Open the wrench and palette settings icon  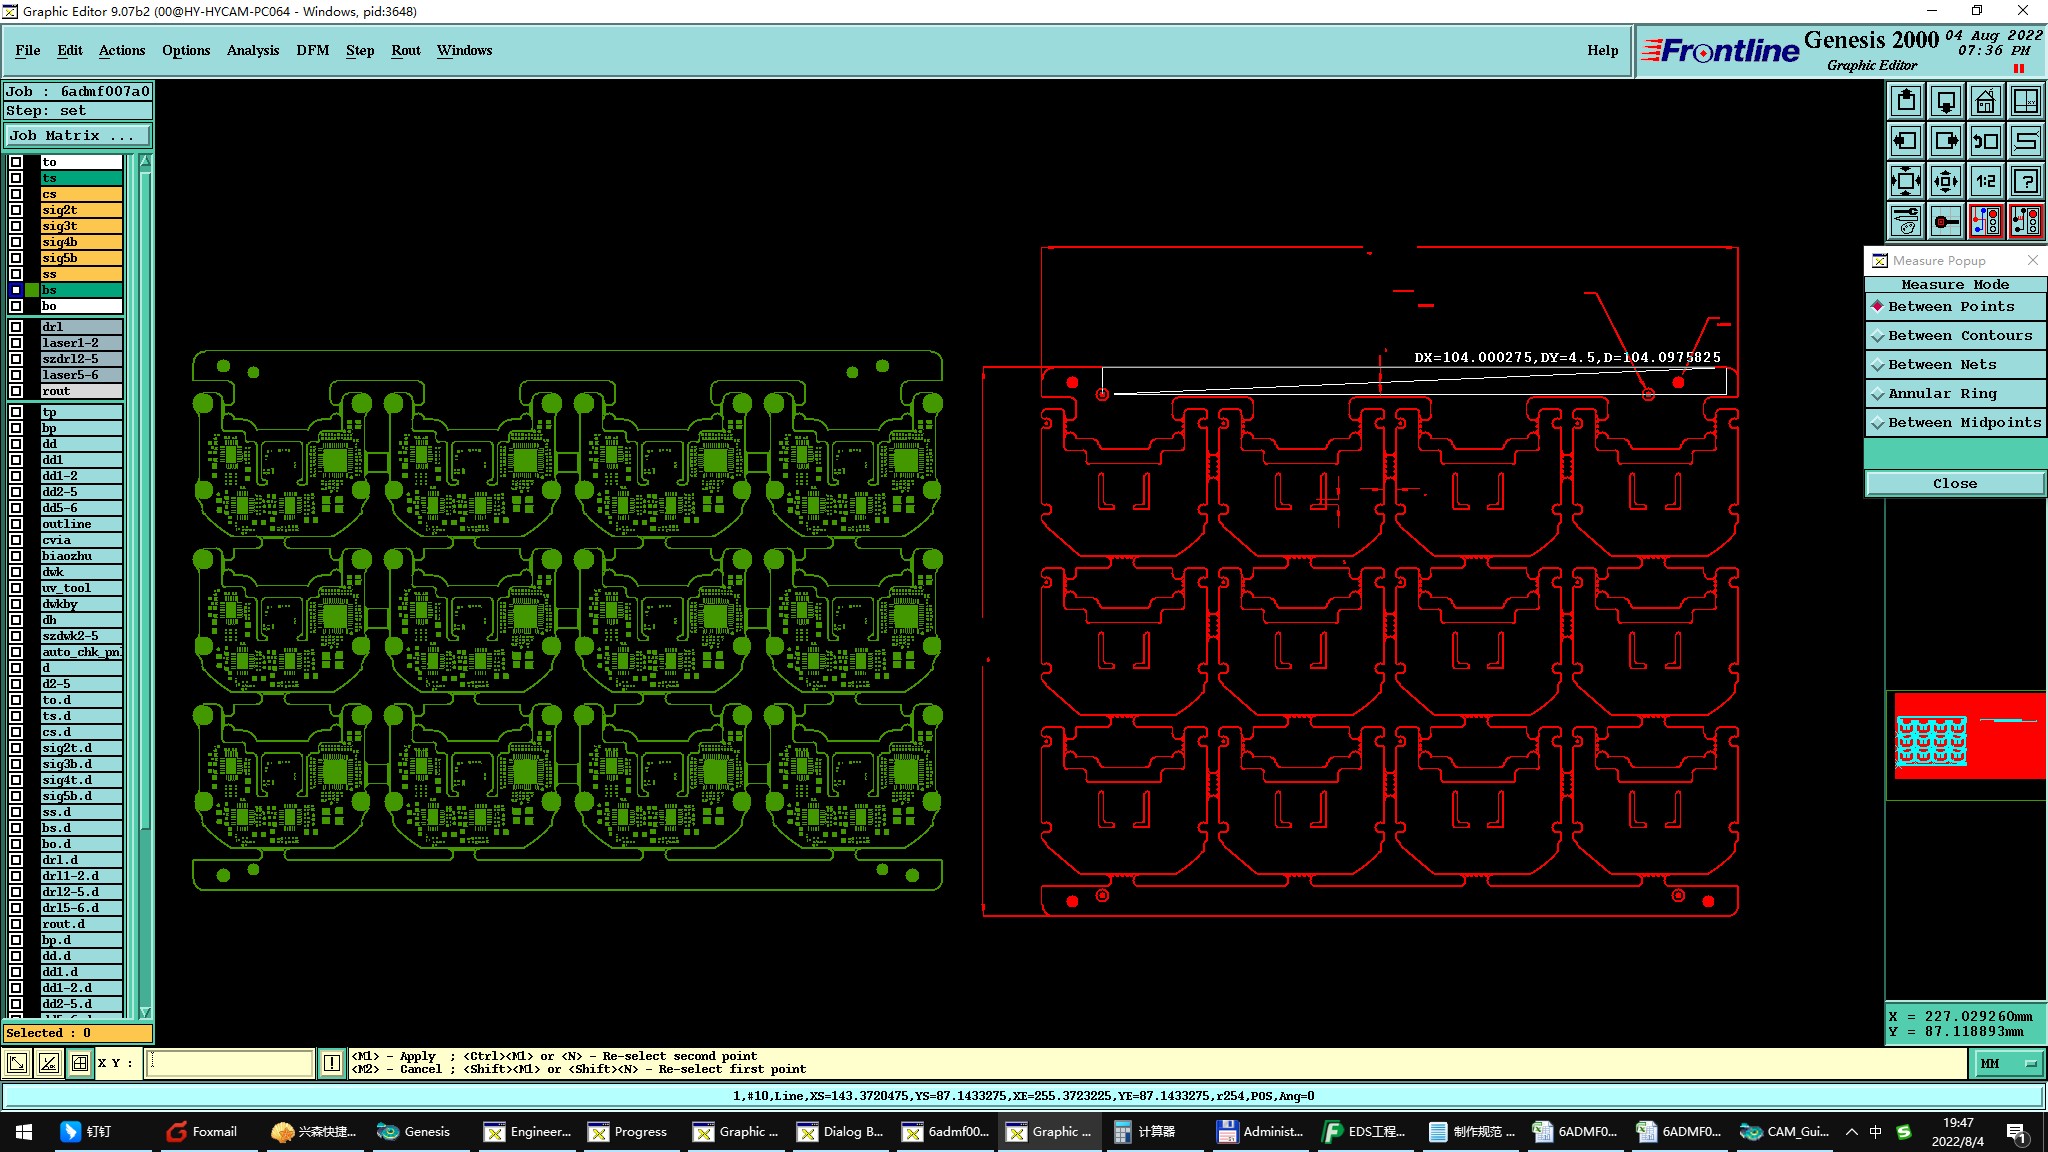click(1906, 221)
